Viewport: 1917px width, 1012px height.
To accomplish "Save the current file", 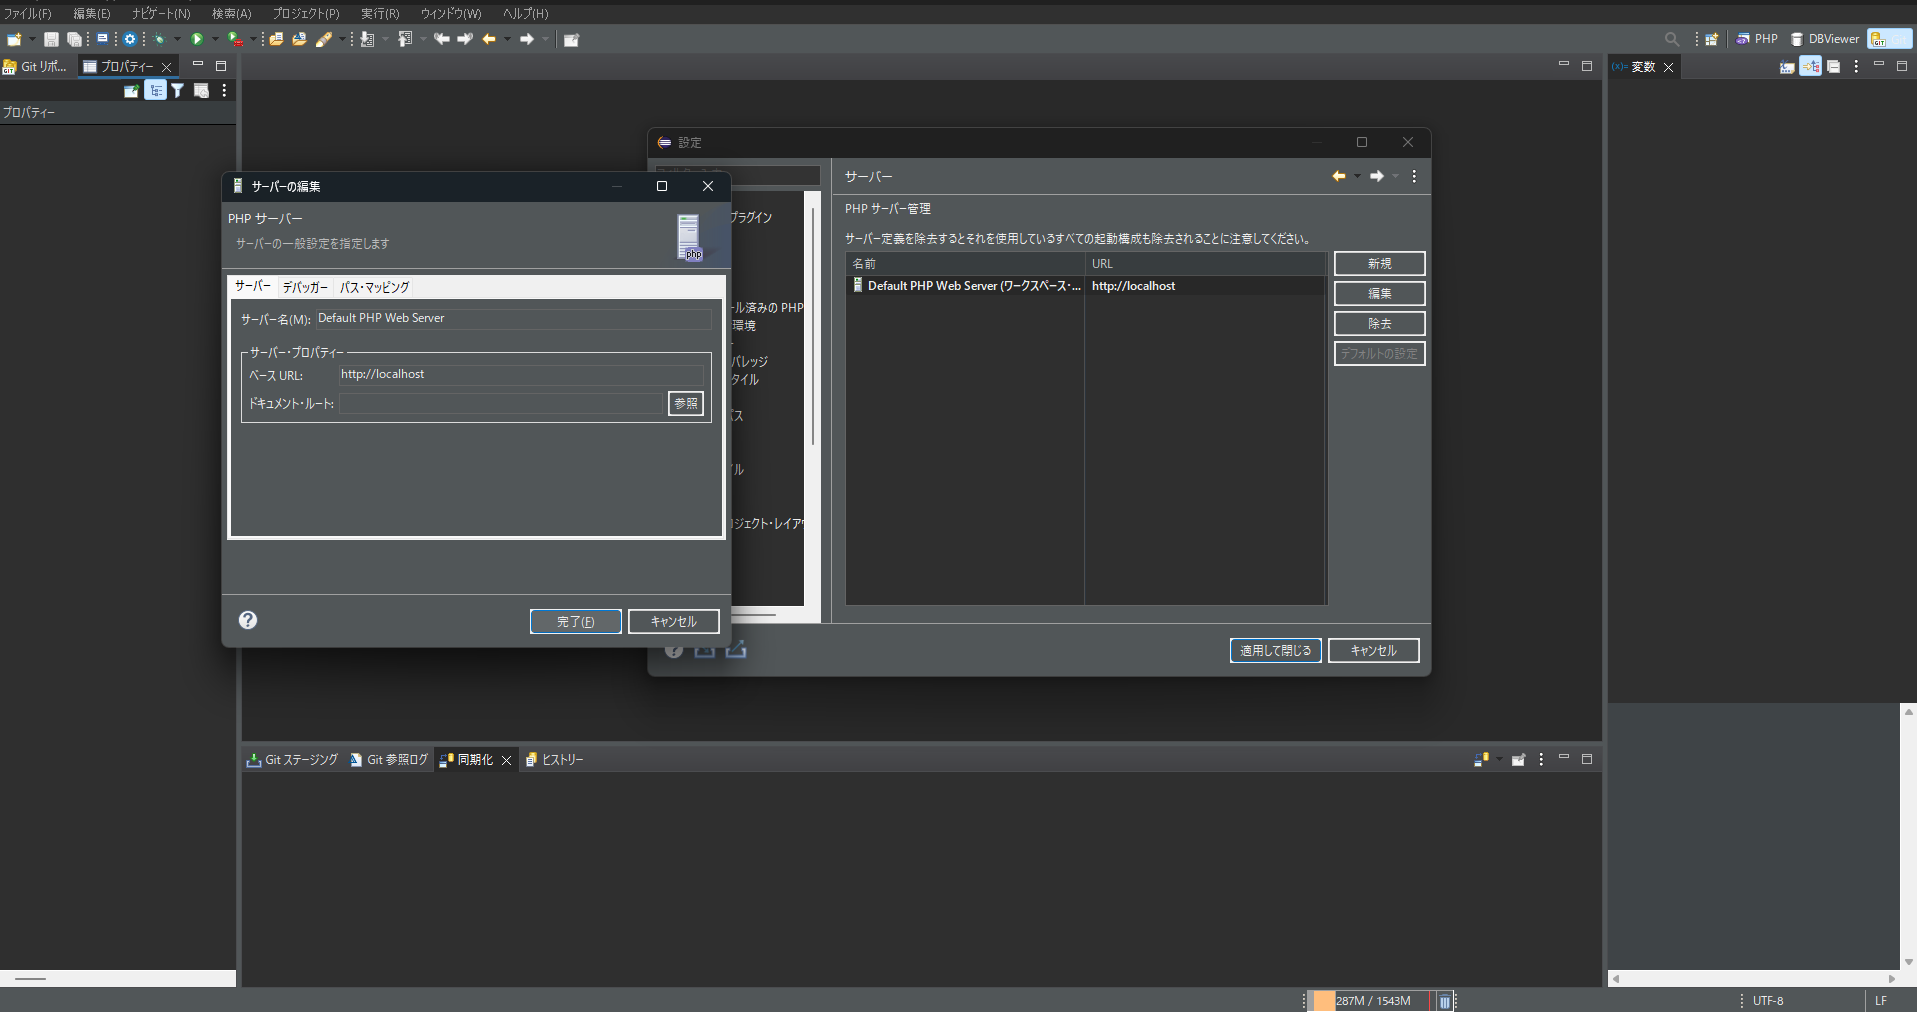I will click(x=50, y=39).
